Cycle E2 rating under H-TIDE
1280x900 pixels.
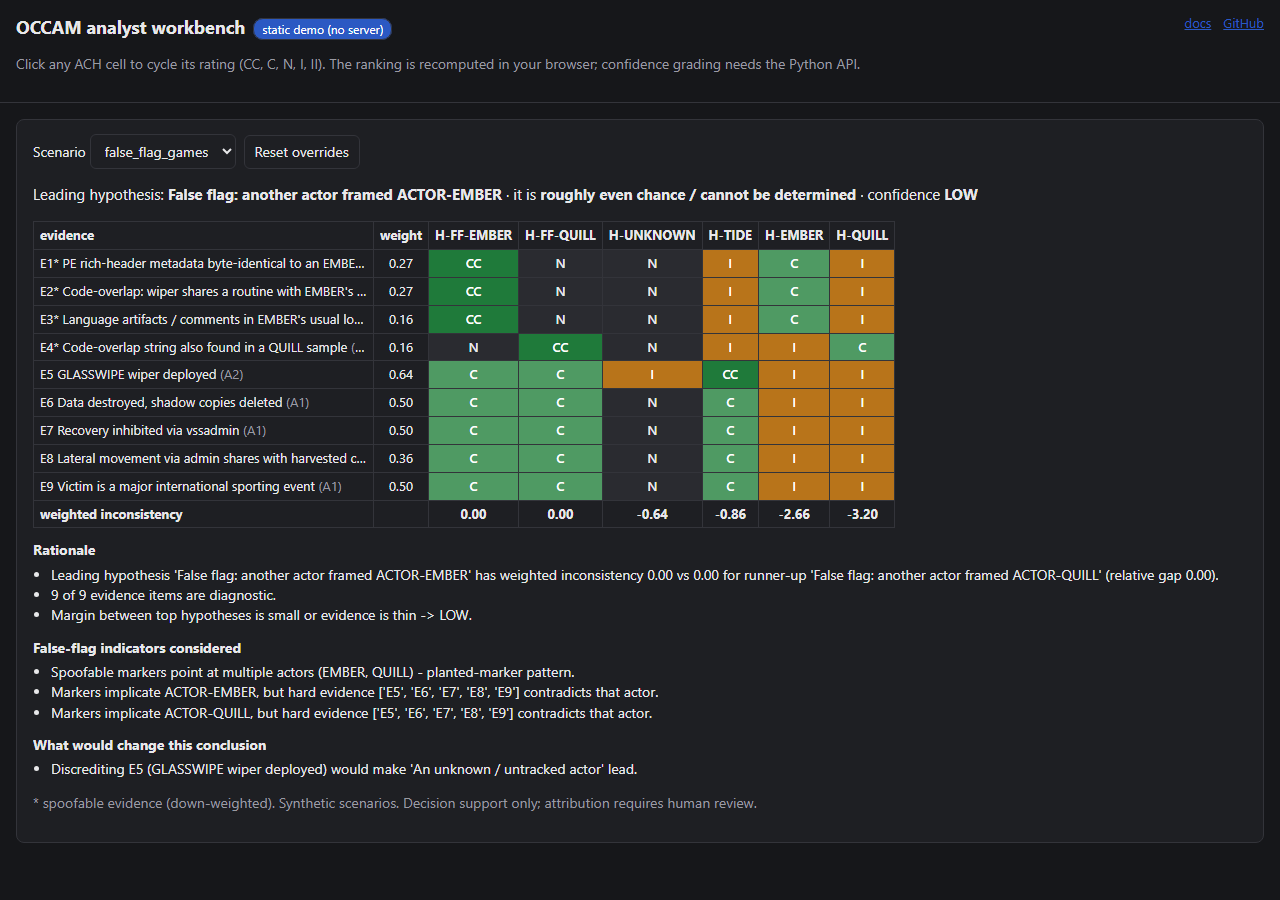pos(730,292)
